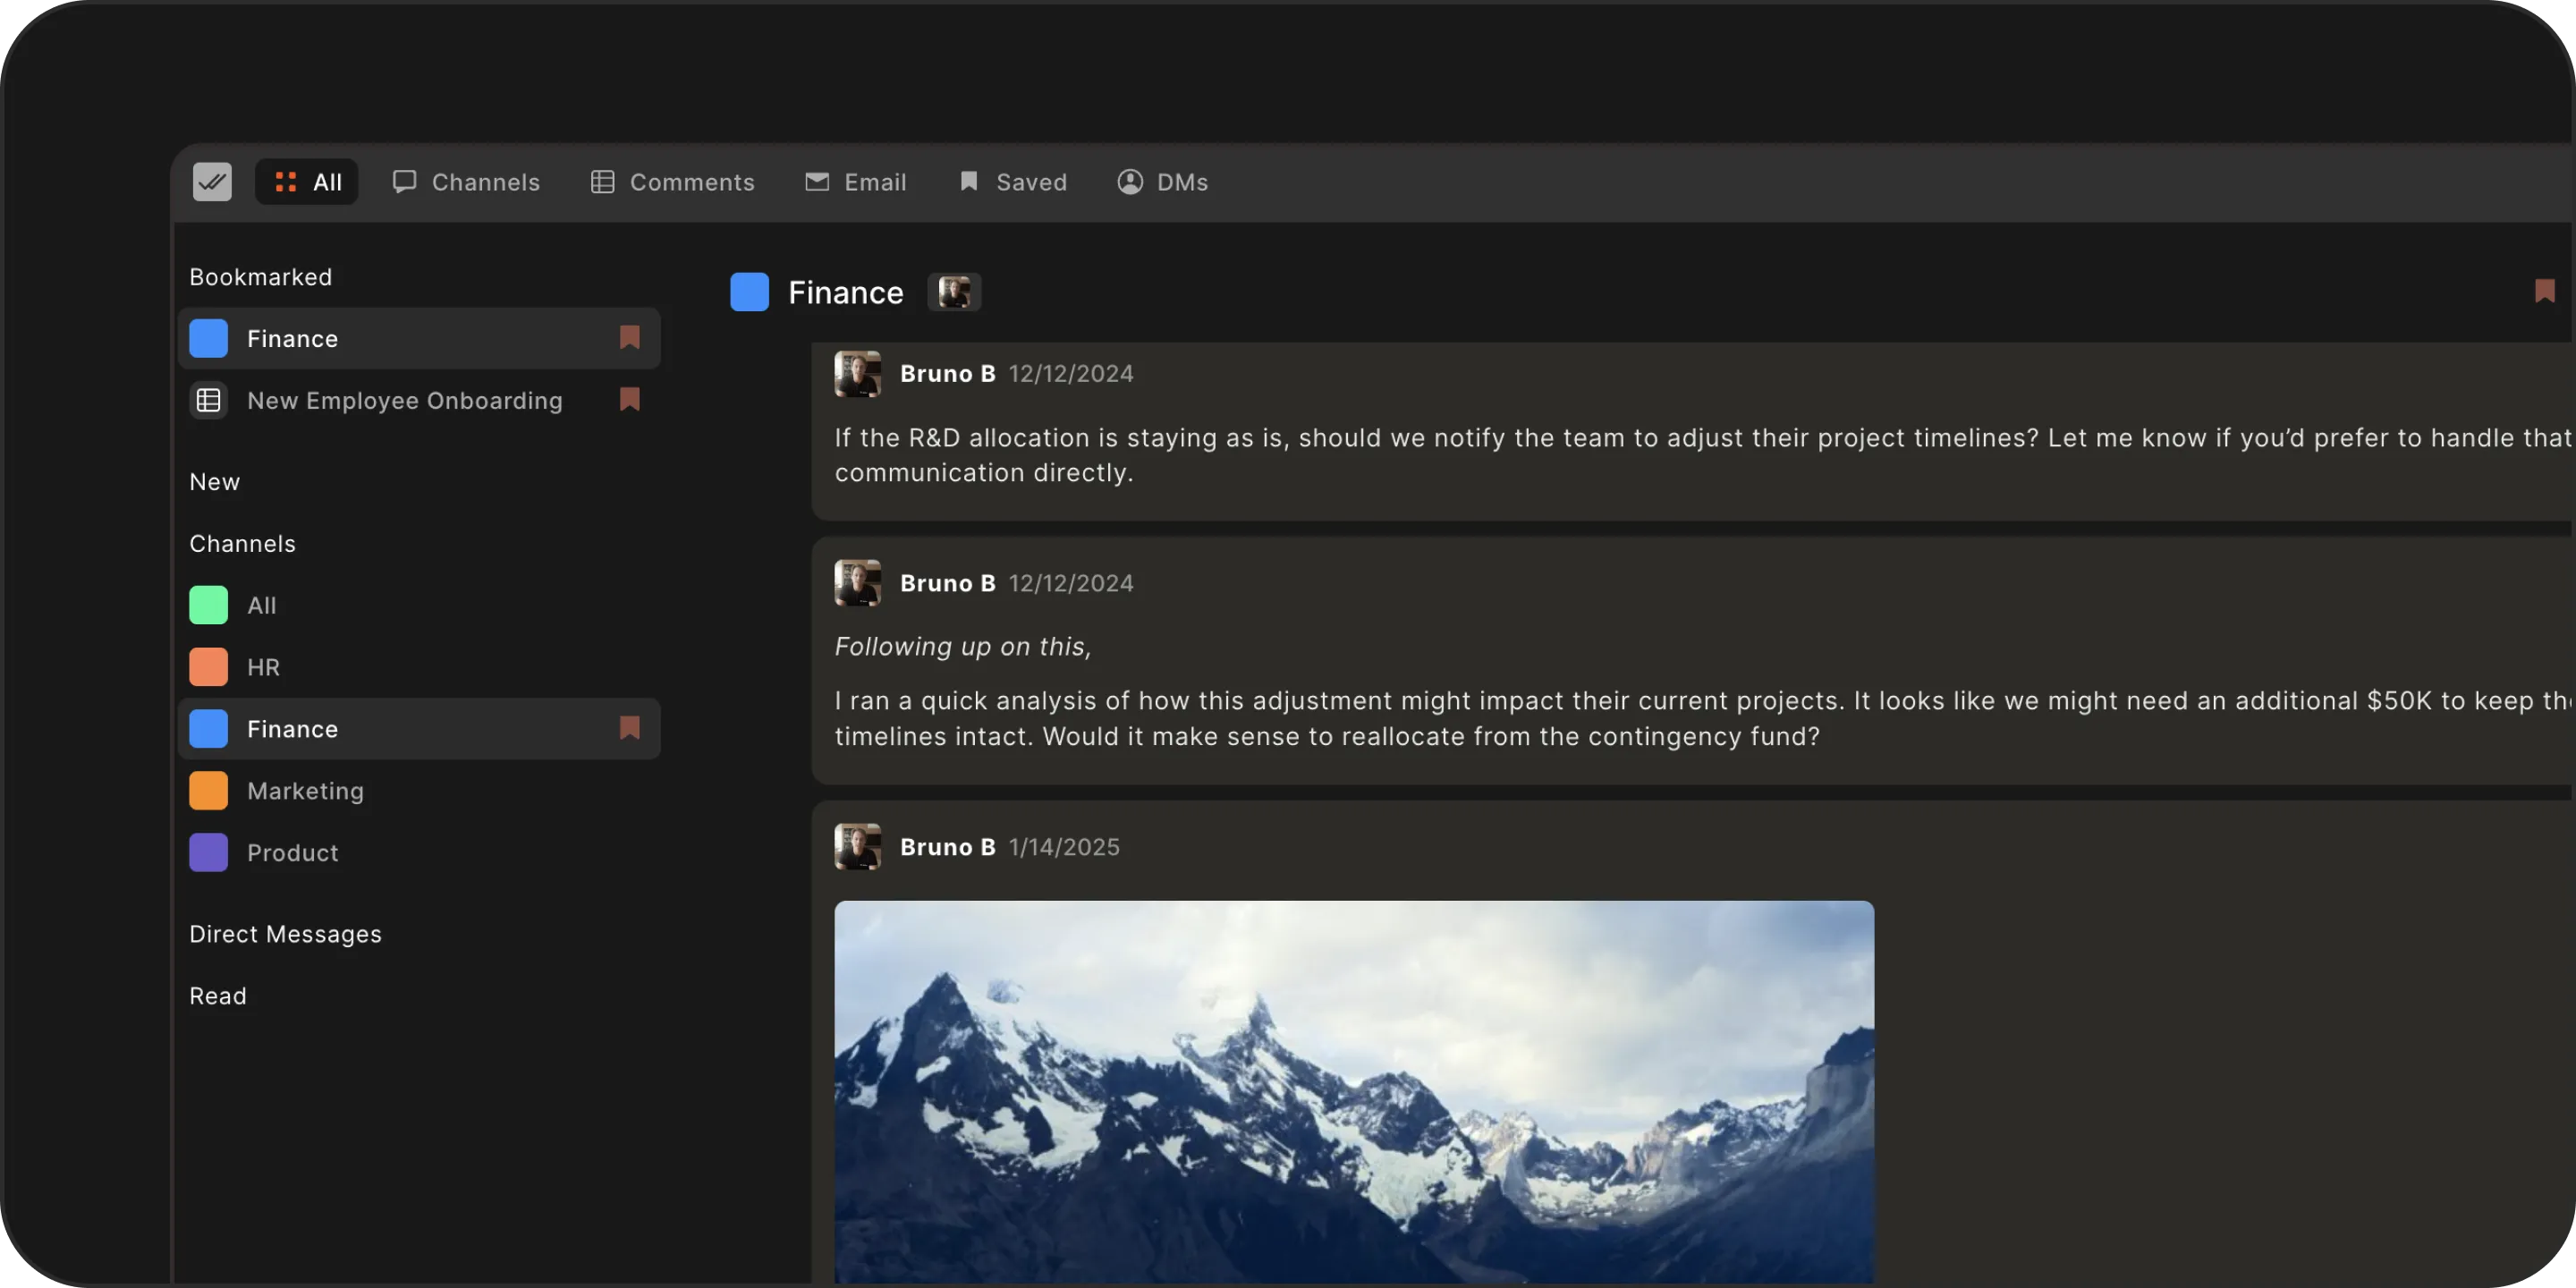Screen dimensions: 2576x1288
Task: Open the HR channel
Action: [263, 667]
